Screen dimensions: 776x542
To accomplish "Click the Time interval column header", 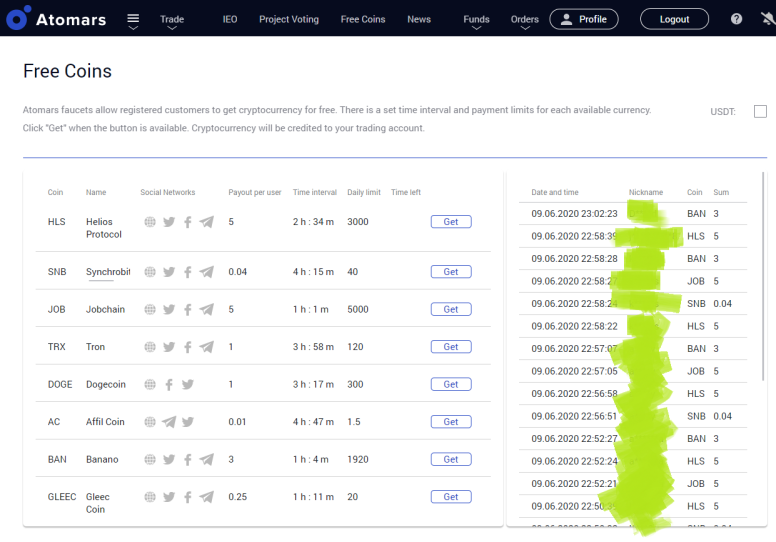I will point(315,192).
